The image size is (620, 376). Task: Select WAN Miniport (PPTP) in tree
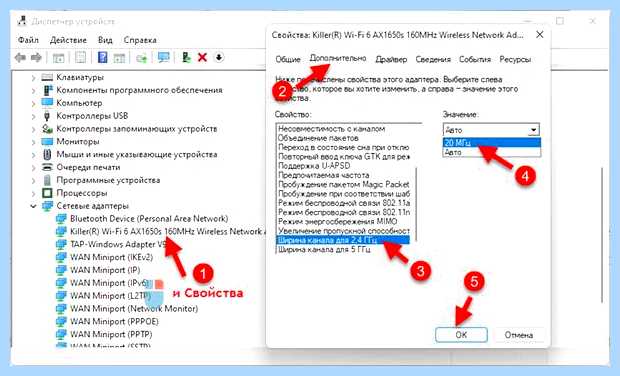click(111, 334)
